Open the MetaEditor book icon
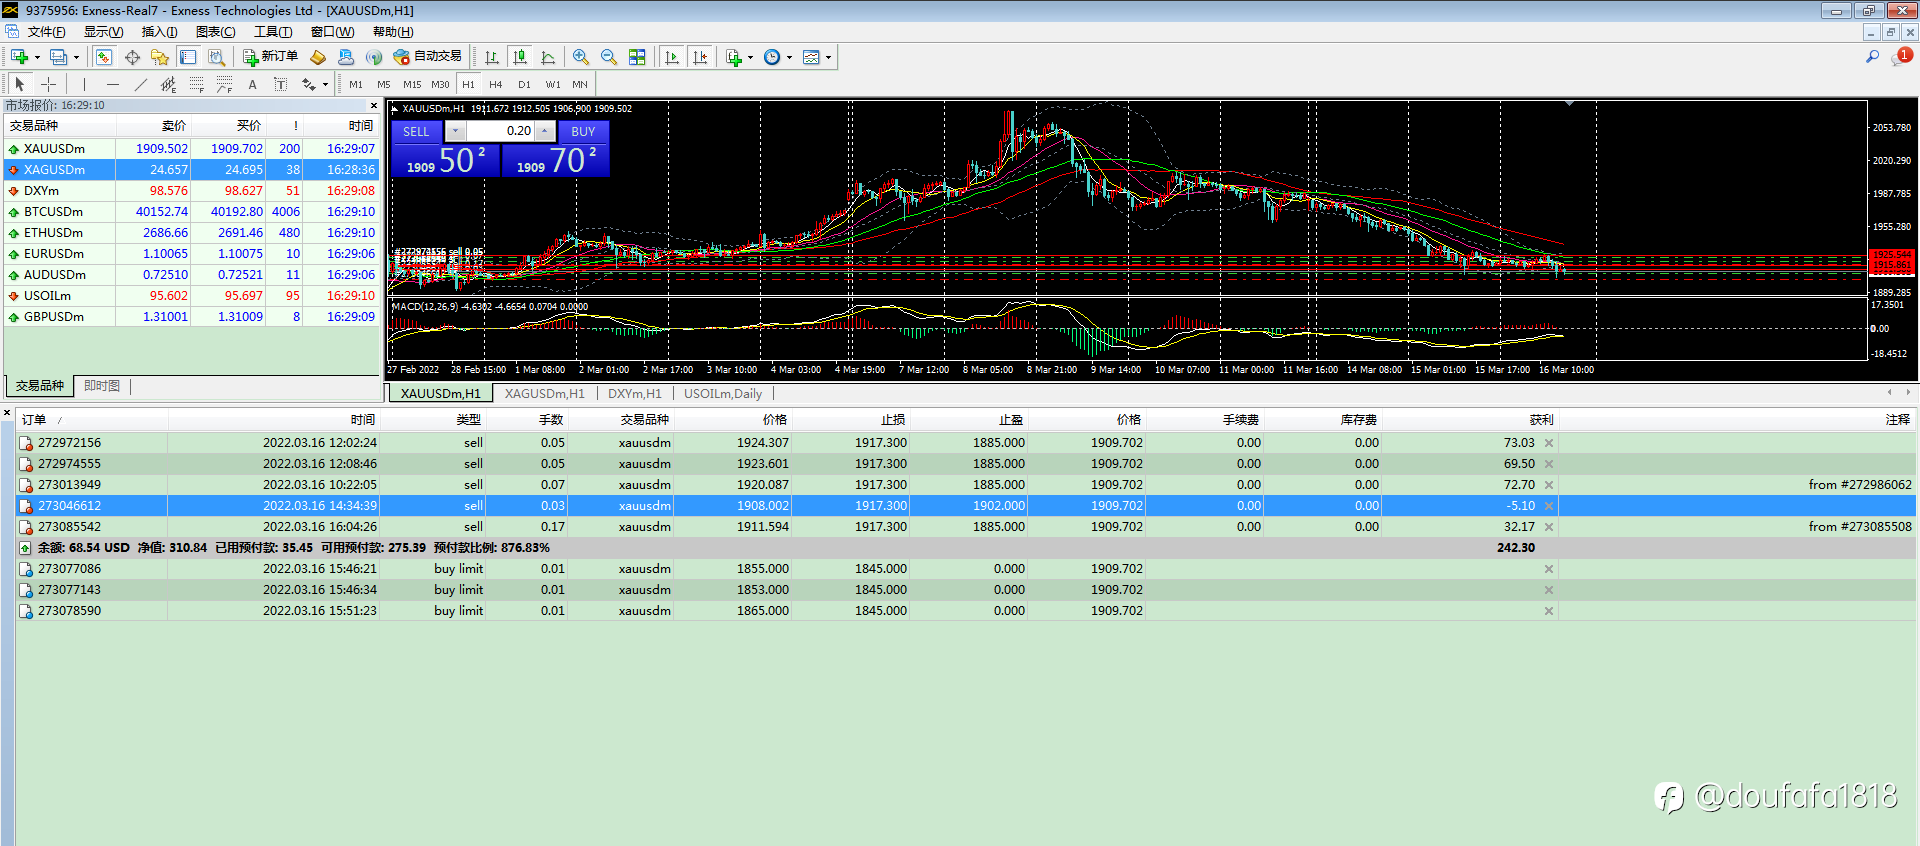This screenshot has height=846, width=1920. (318, 57)
